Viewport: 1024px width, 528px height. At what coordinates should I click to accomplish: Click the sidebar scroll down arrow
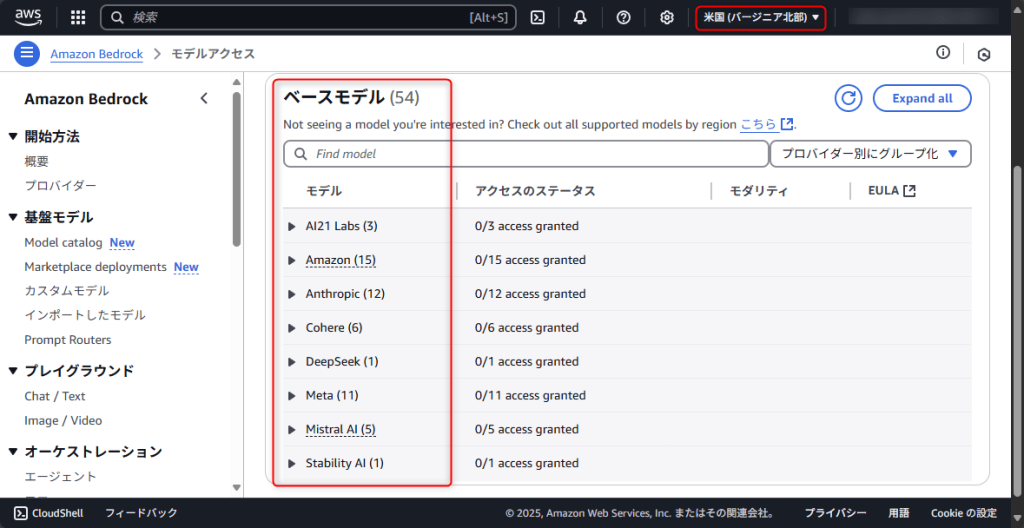click(x=236, y=487)
